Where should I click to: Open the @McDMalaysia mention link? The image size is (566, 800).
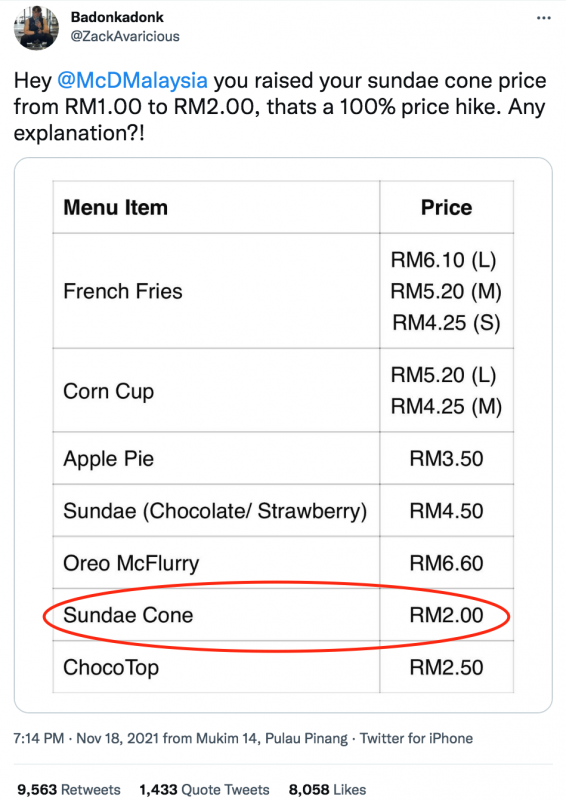132,81
